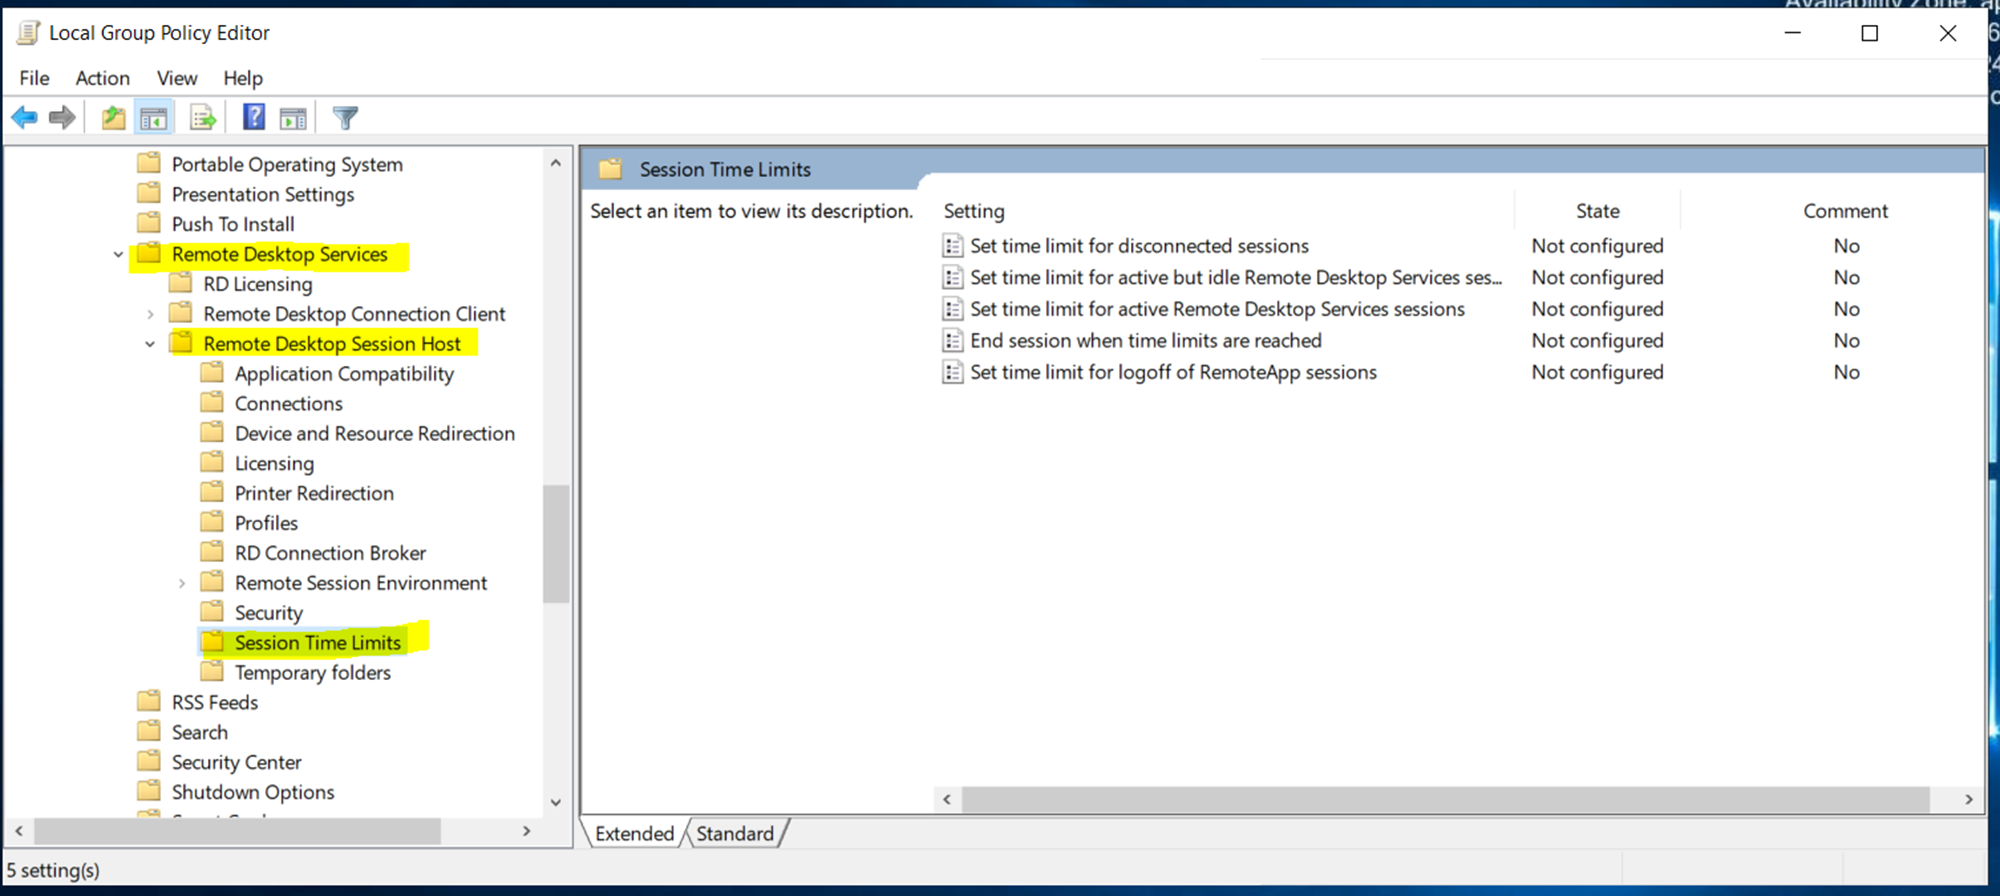Click folder icon next to RSS Feeds

tap(149, 701)
